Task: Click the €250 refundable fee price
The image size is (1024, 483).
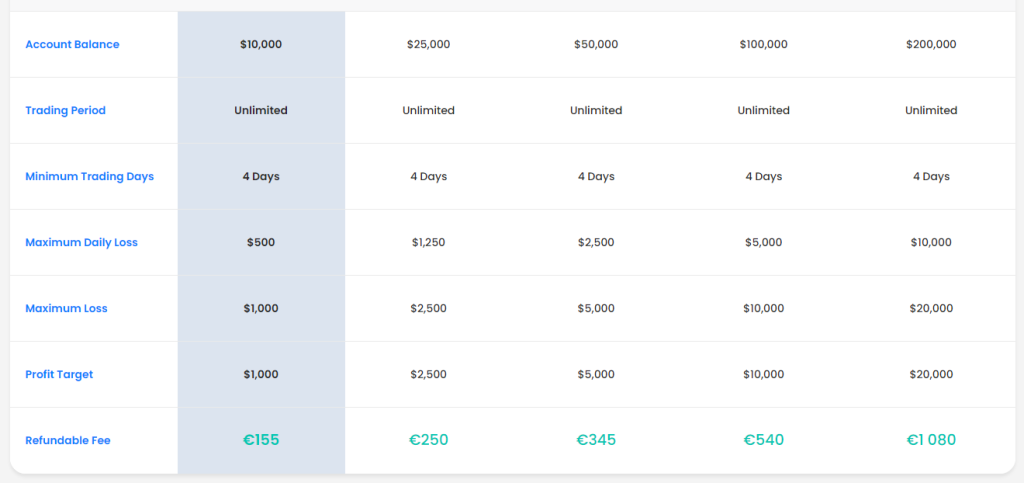Action: point(428,439)
